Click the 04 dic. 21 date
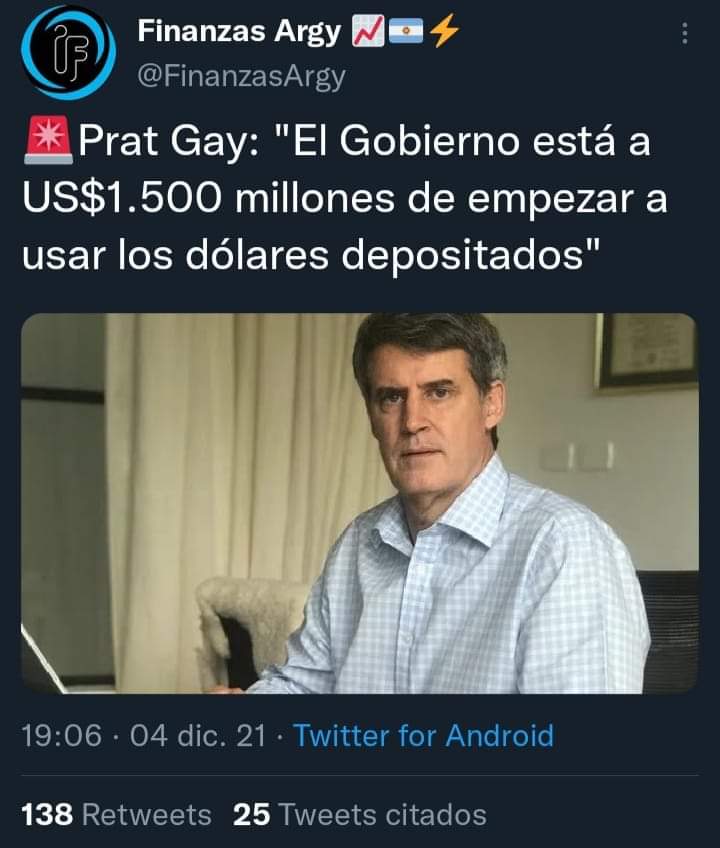This screenshot has width=720, height=848. tap(198, 736)
